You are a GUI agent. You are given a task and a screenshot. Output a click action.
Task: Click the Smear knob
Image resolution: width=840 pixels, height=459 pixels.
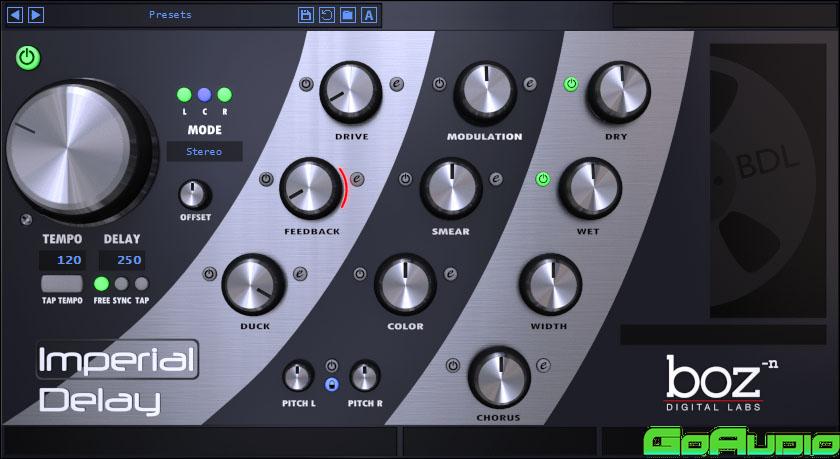coord(451,189)
